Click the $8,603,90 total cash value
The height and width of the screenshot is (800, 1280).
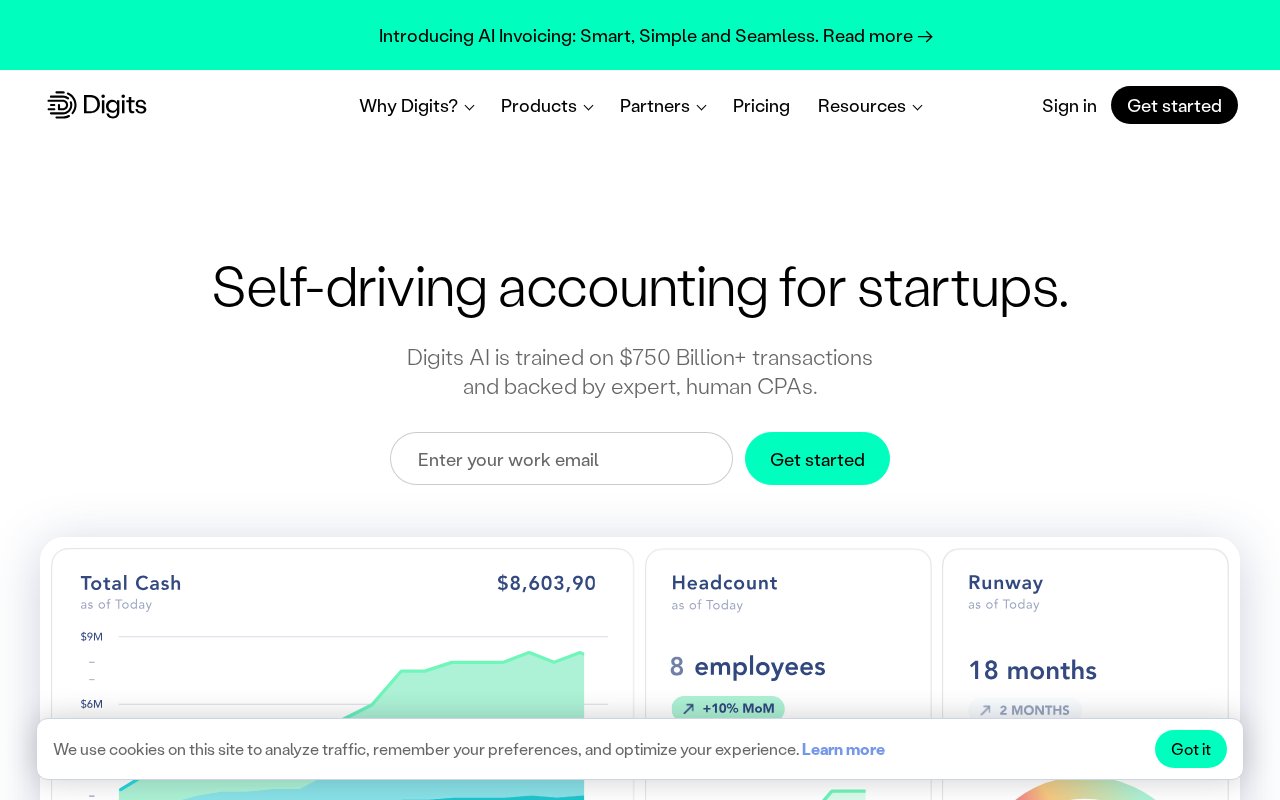pyautogui.click(x=546, y=583)
